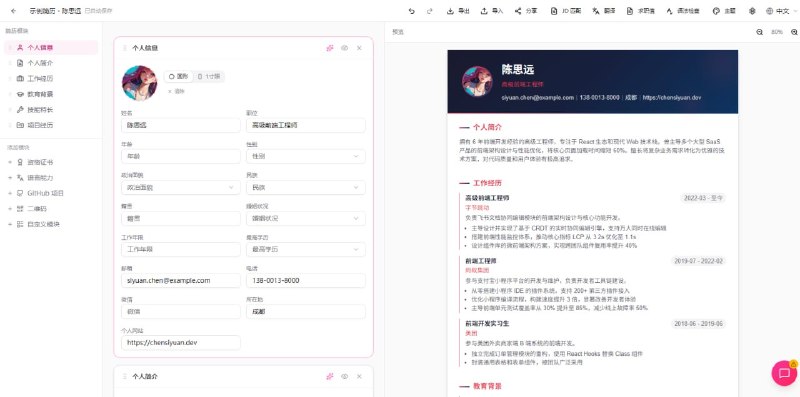Click the website field https://chensiyuan.dev
The image size is (800, 397).
(x=181, y=342)
